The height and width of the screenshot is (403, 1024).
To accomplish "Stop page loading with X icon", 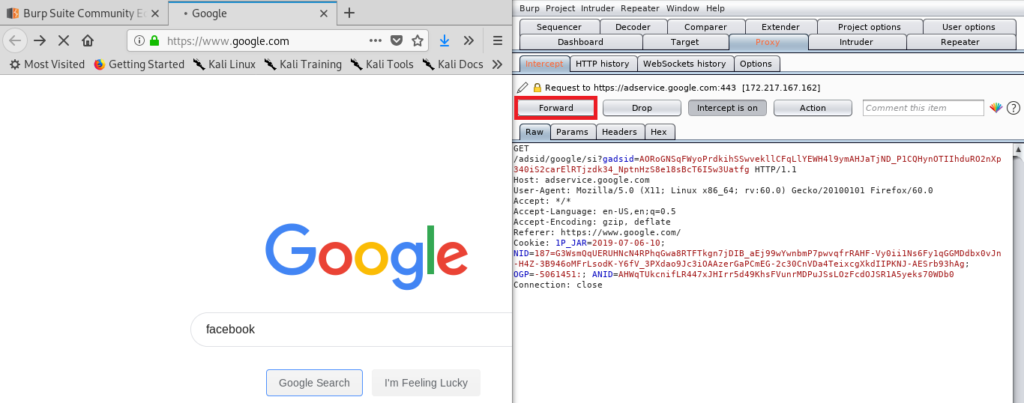I will [63, 40].
